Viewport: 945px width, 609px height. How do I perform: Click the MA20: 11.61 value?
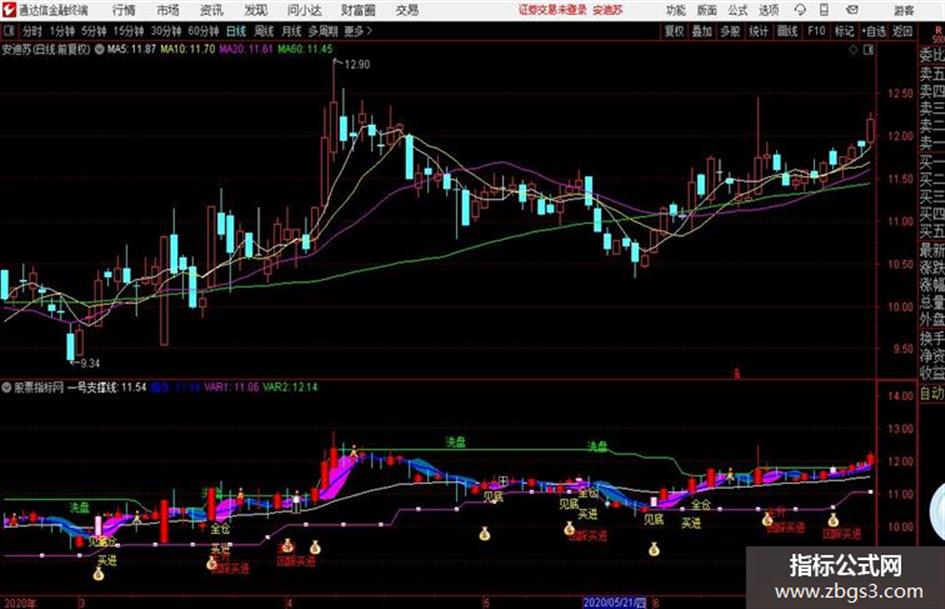pyautogui.click(x=246, y=49)
